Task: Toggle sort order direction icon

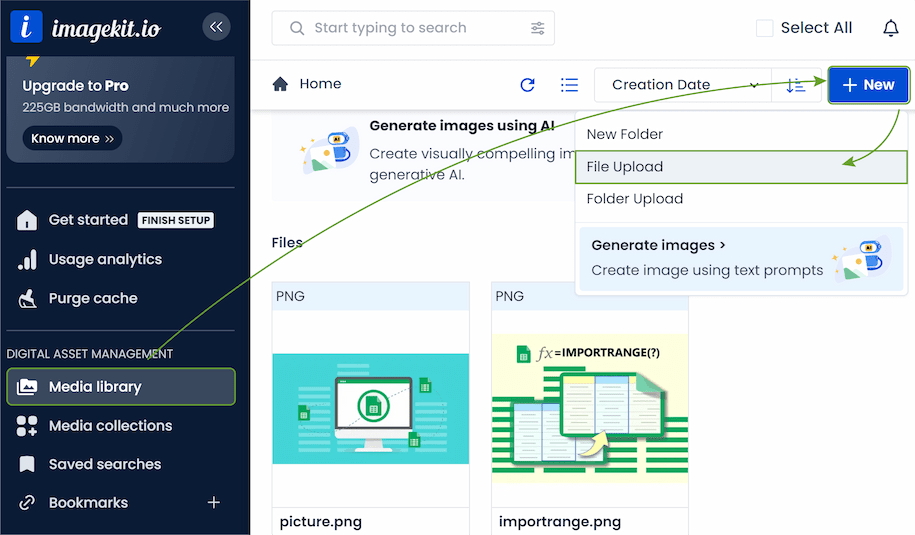Action: point(796,85)
